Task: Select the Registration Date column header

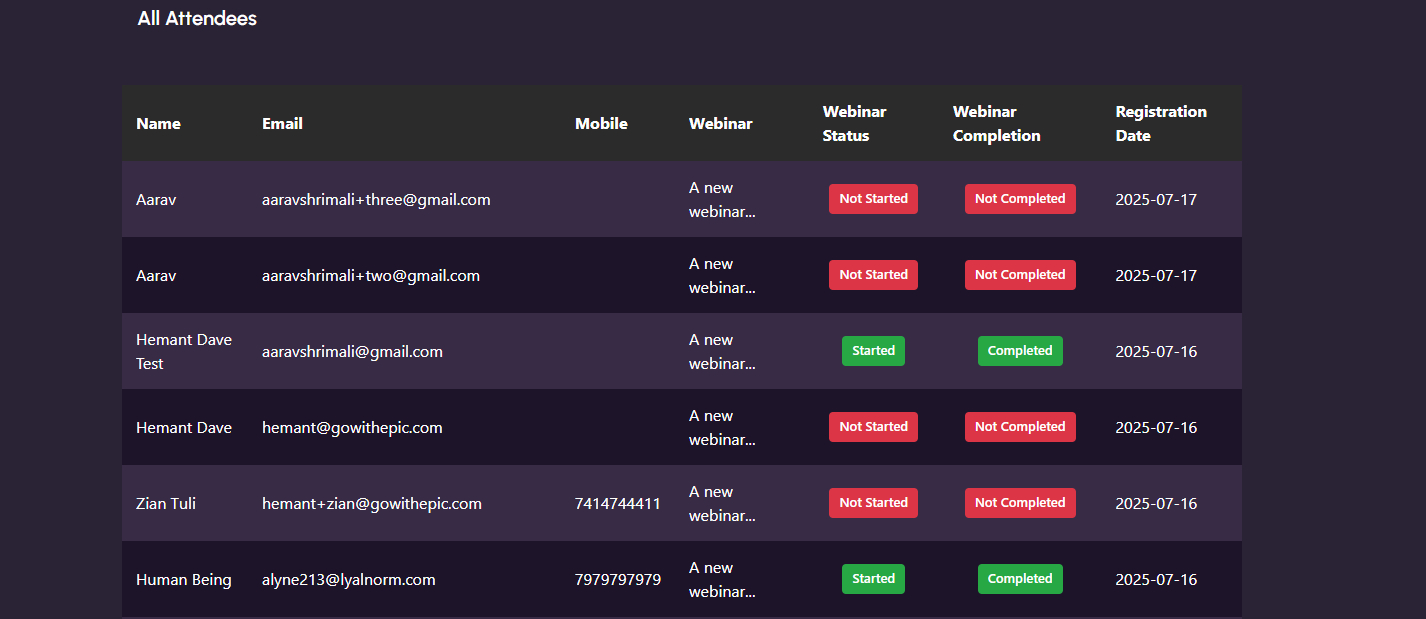Action: click(x=1160, y=124)
